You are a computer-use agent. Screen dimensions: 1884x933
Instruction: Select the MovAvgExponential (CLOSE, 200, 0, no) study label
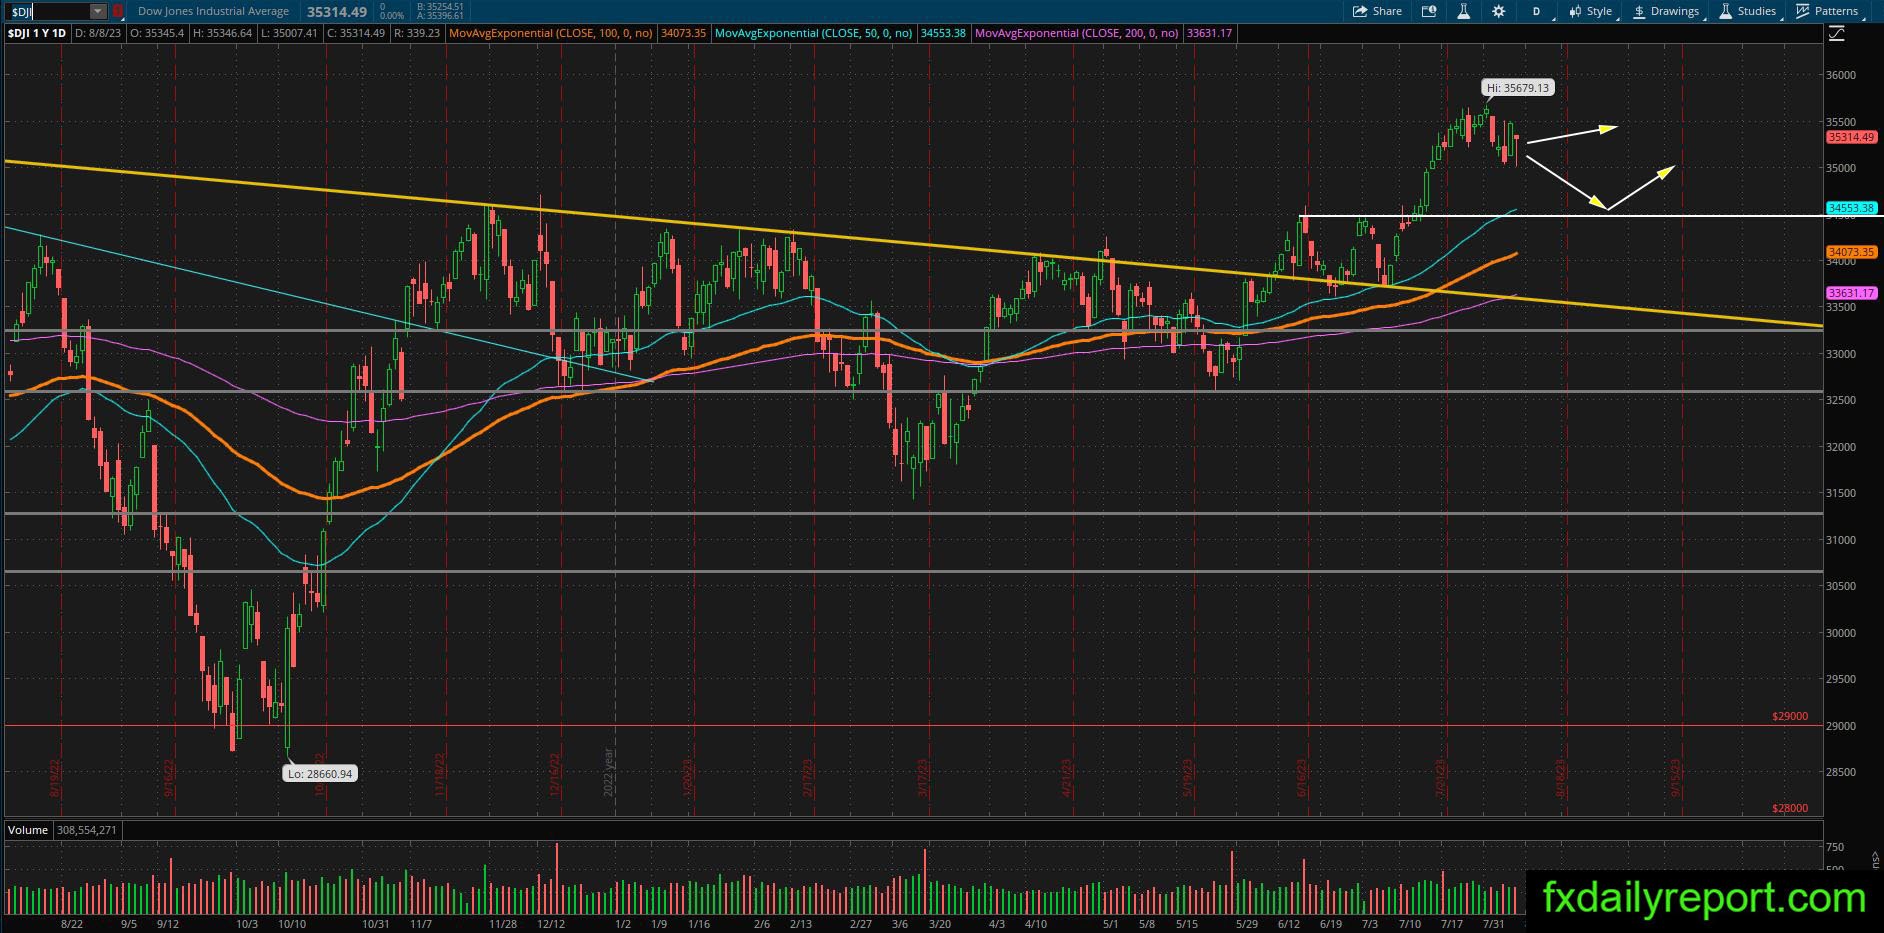click(x=1076, y=33)
